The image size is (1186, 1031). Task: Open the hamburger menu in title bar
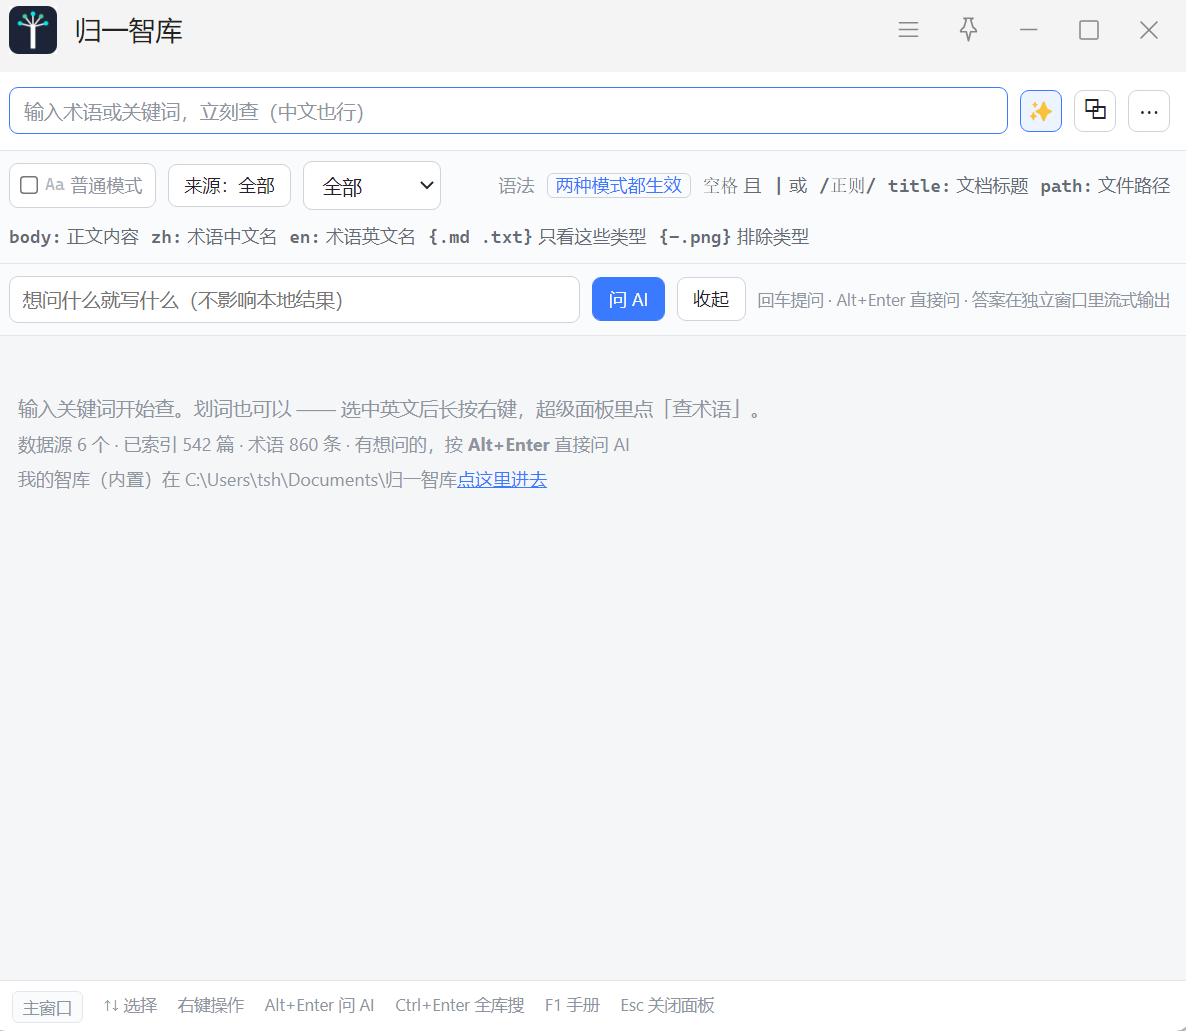pos(908,30)
